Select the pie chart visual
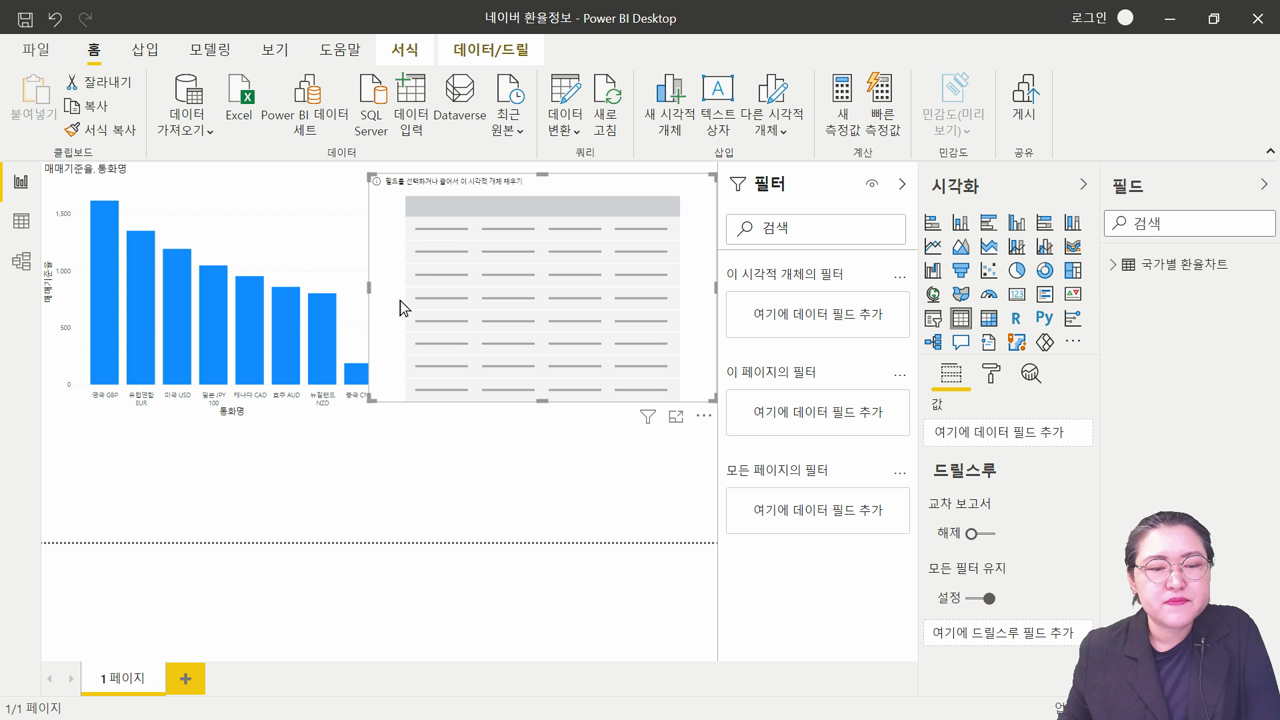Image resolution: width=1280 pixels, height=720 pixels. click(1017, 270)
